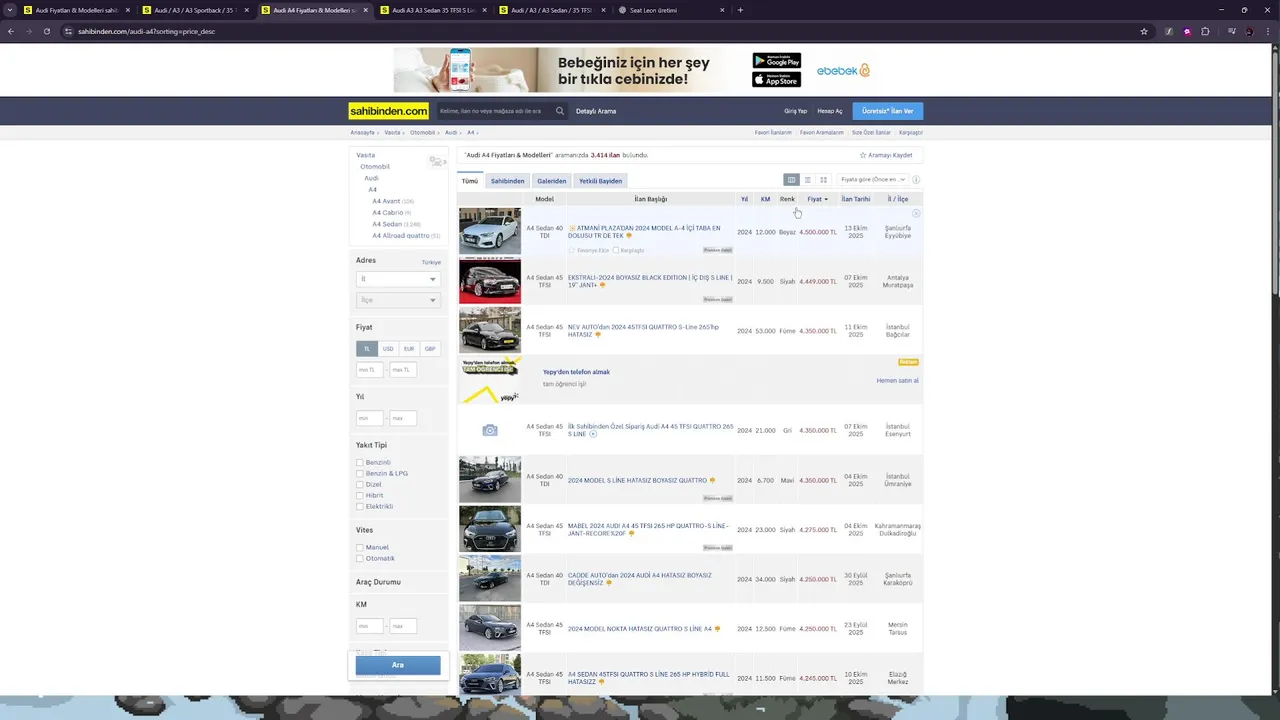Click the Ücretsiz İlan Ver button
This screenshot has width=1280, height=720.
point(888,111)
